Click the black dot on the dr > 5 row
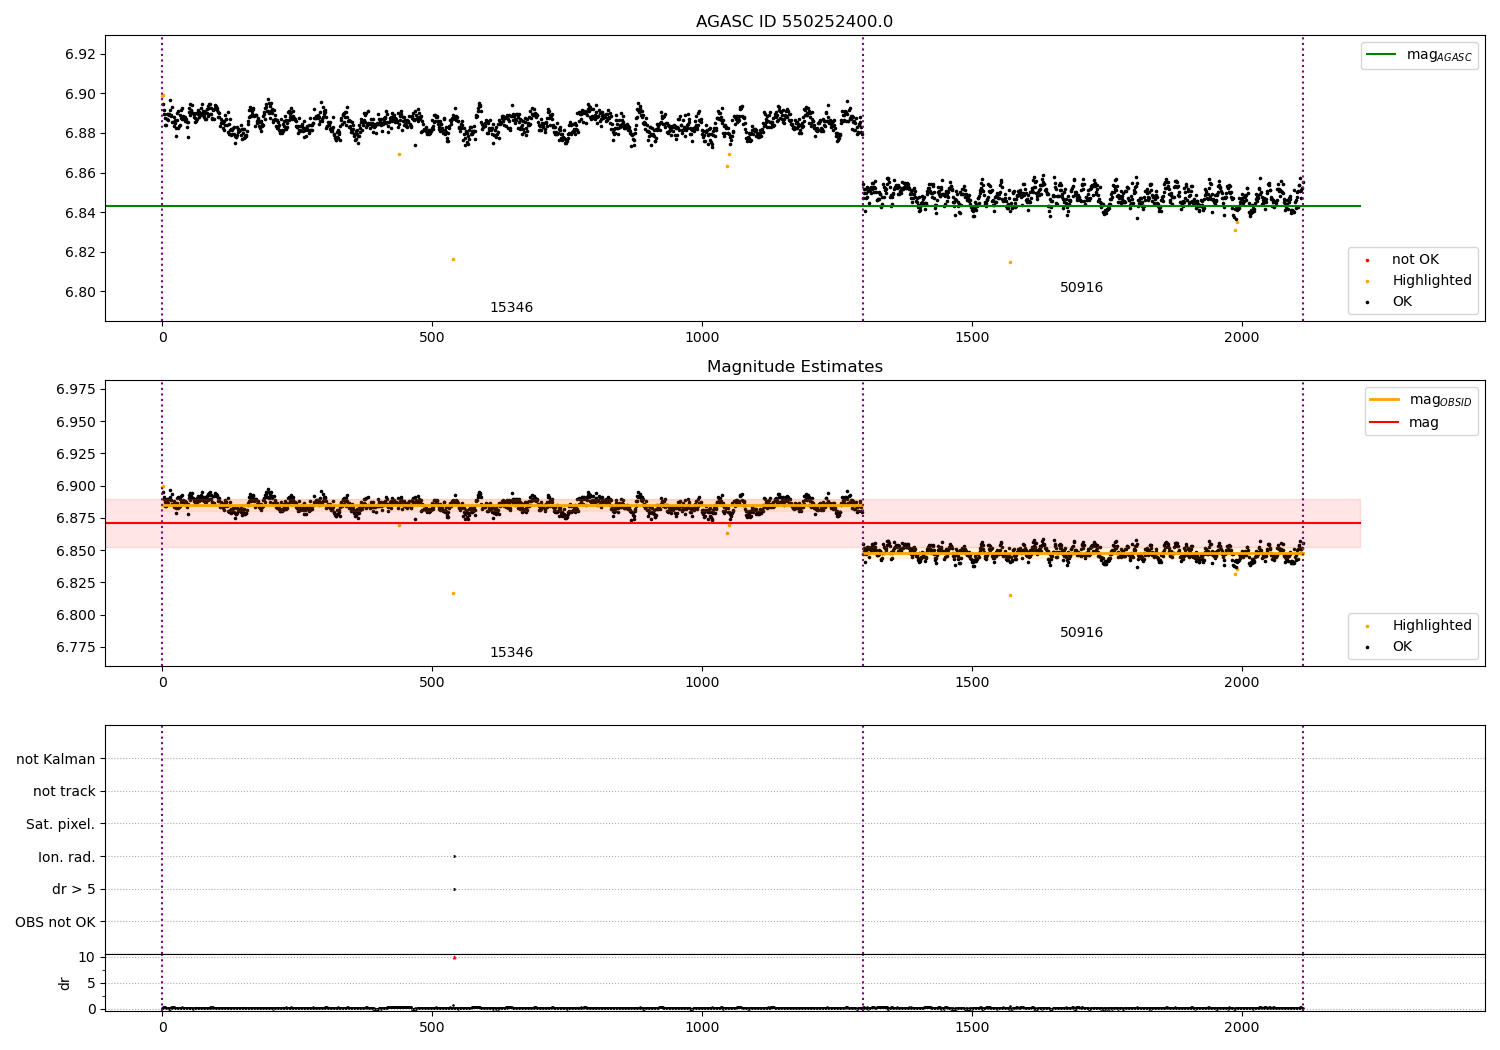Viewport: 1500px width, 1050px height. pos(454,889)
